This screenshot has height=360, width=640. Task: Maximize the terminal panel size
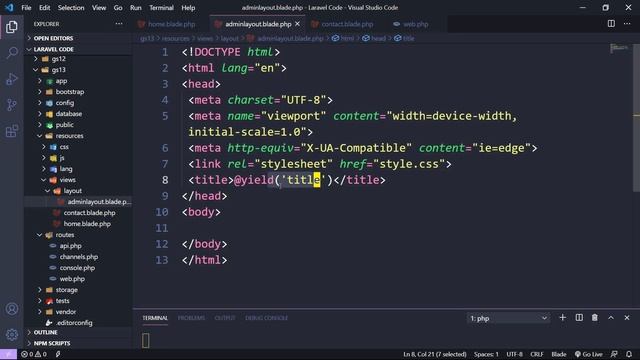coord(611,318)
